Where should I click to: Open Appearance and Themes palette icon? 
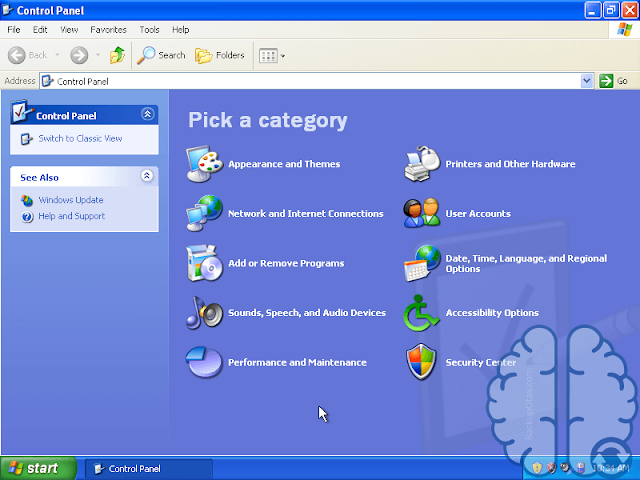(x=204, y=164)
